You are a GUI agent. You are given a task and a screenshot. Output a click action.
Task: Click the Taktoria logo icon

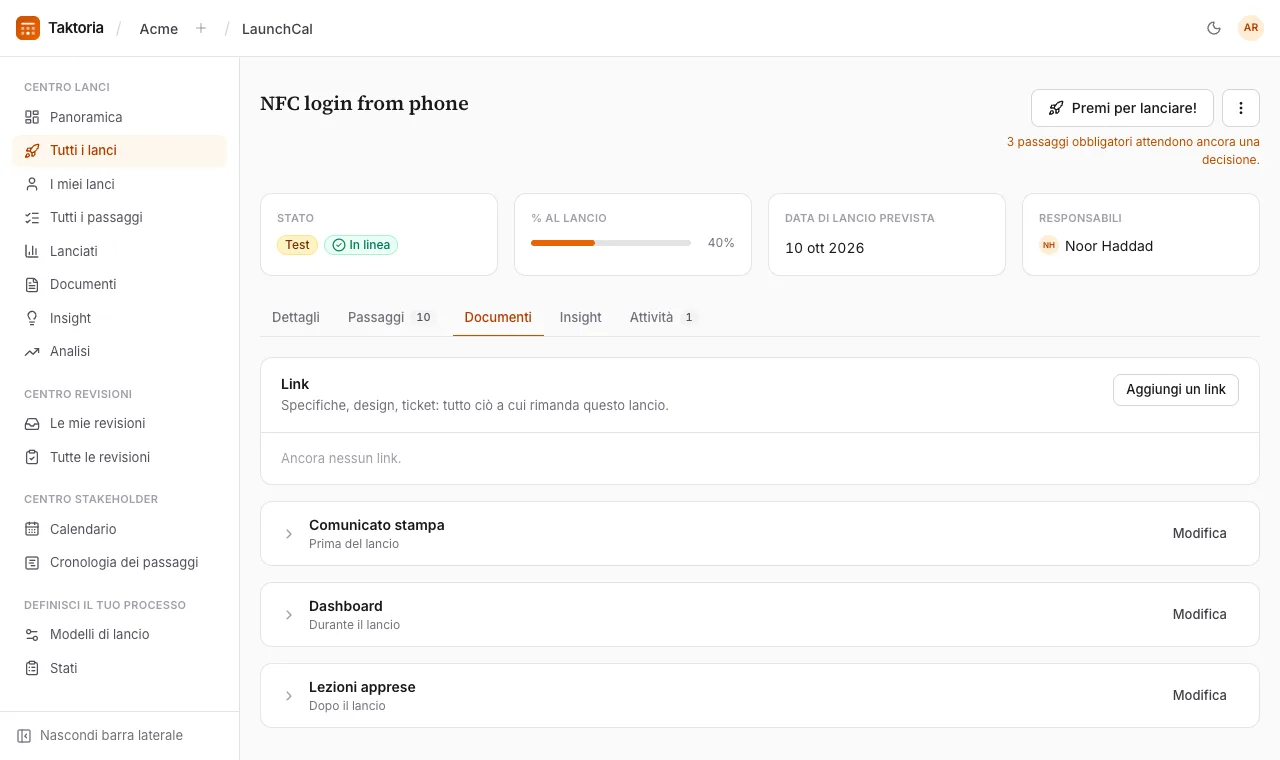pos(28,28)
